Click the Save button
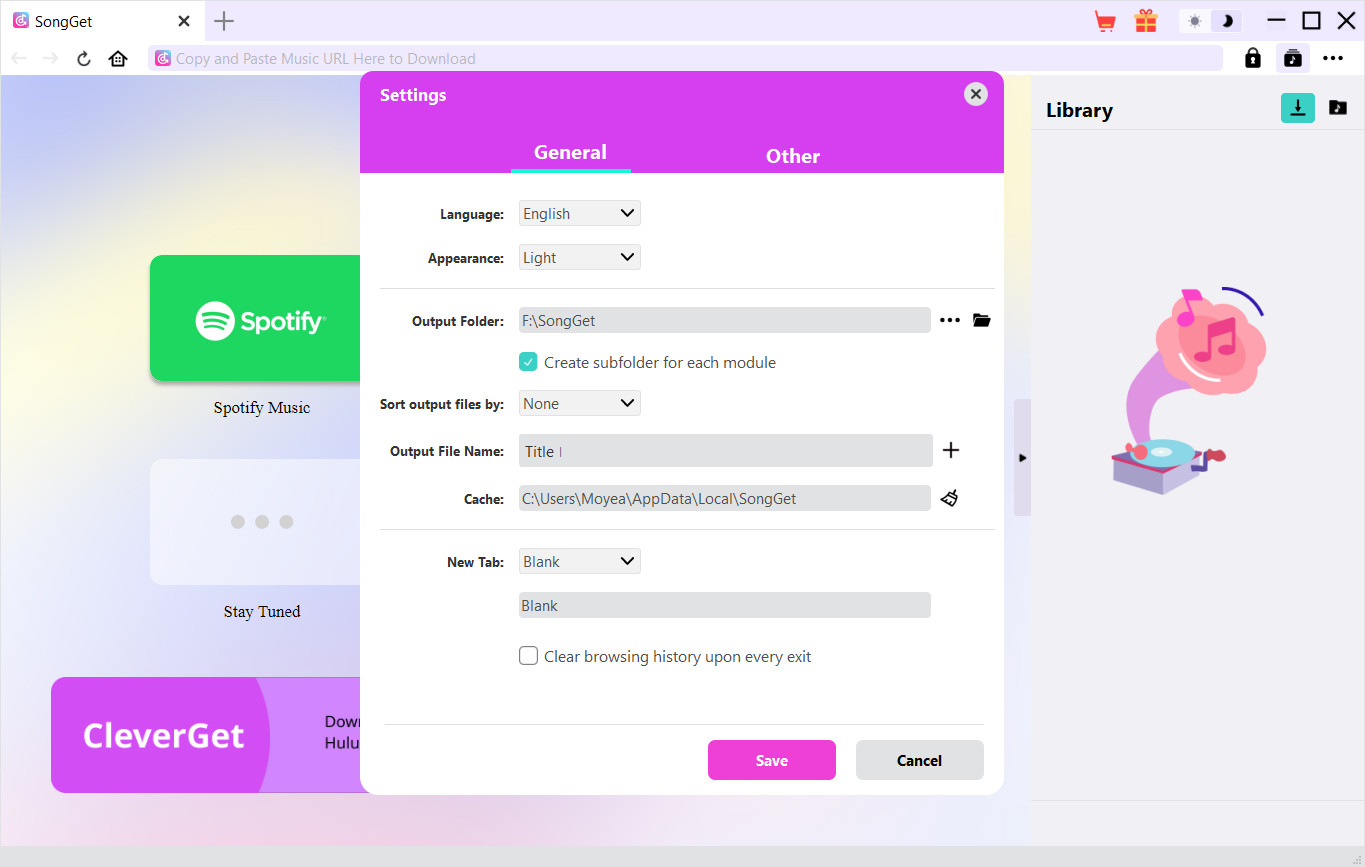The width and height of the screenshot is (1365, 867). (771, 760)
